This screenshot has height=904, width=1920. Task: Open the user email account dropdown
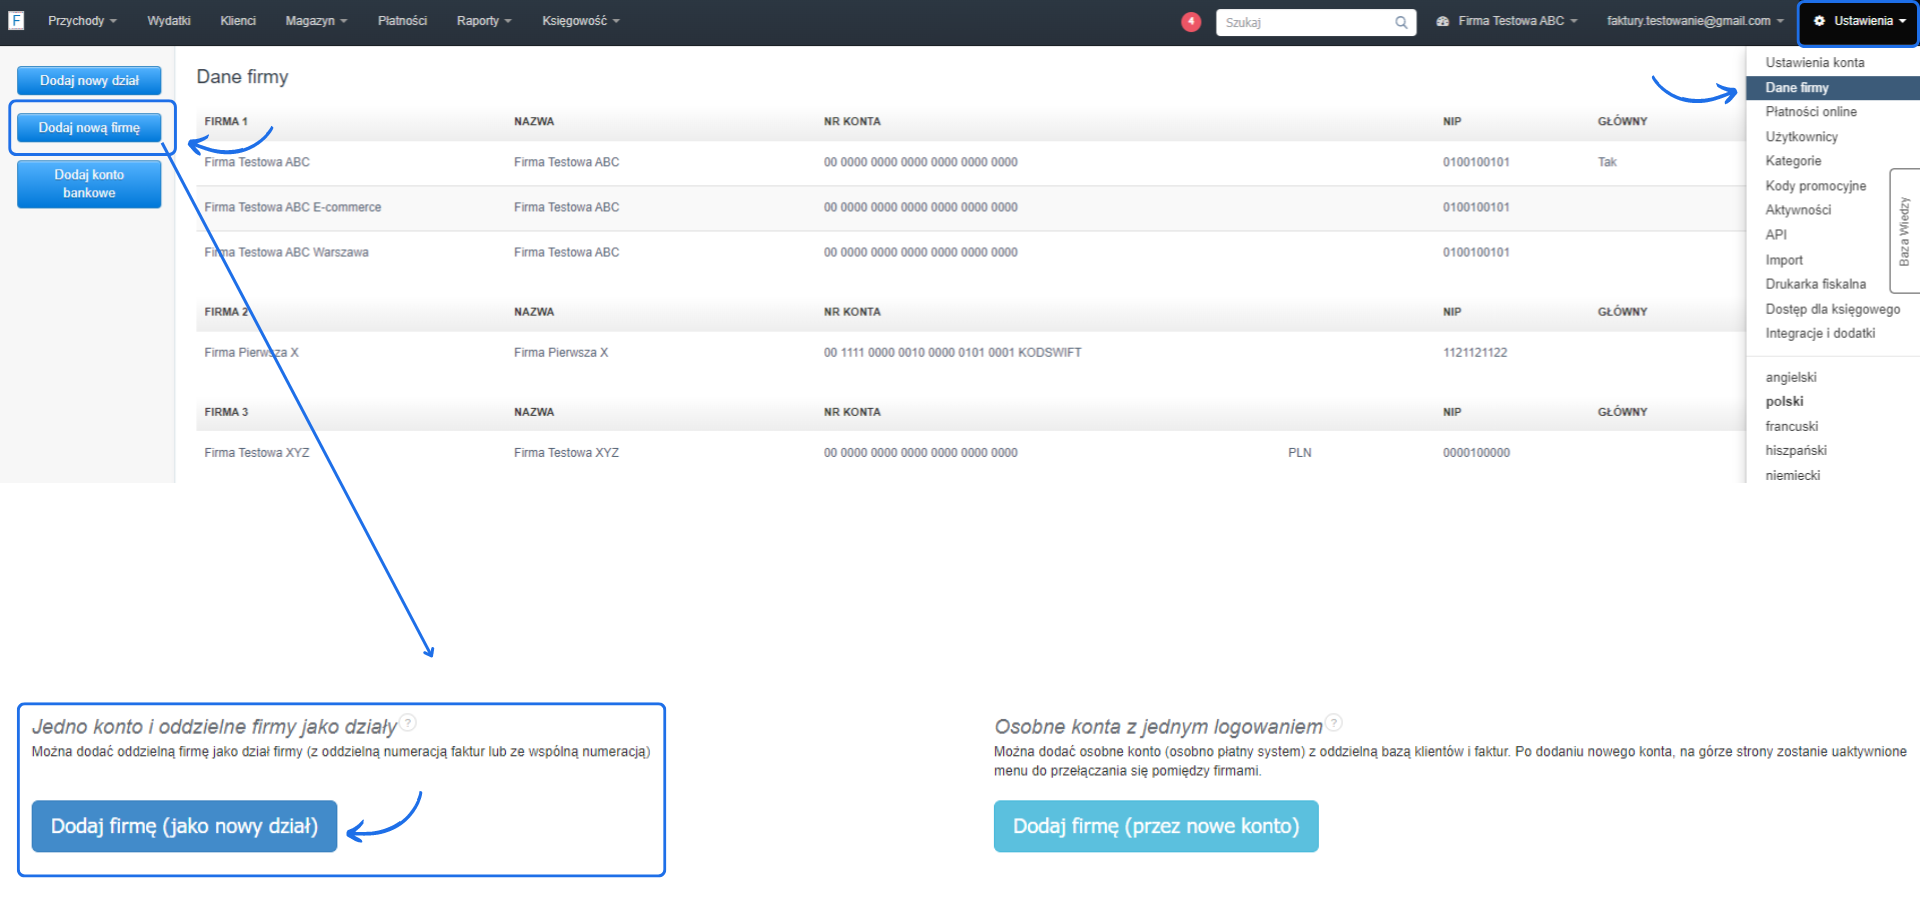(x=1694, y=21)
